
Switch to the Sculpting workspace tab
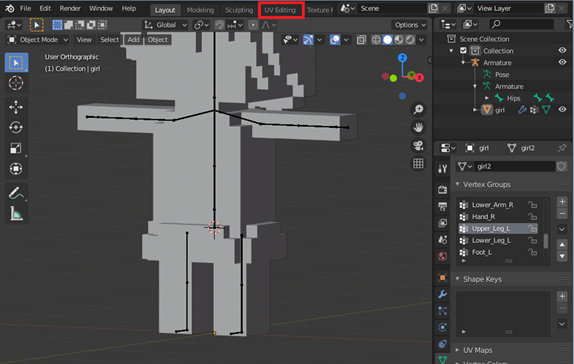point(239,10)
